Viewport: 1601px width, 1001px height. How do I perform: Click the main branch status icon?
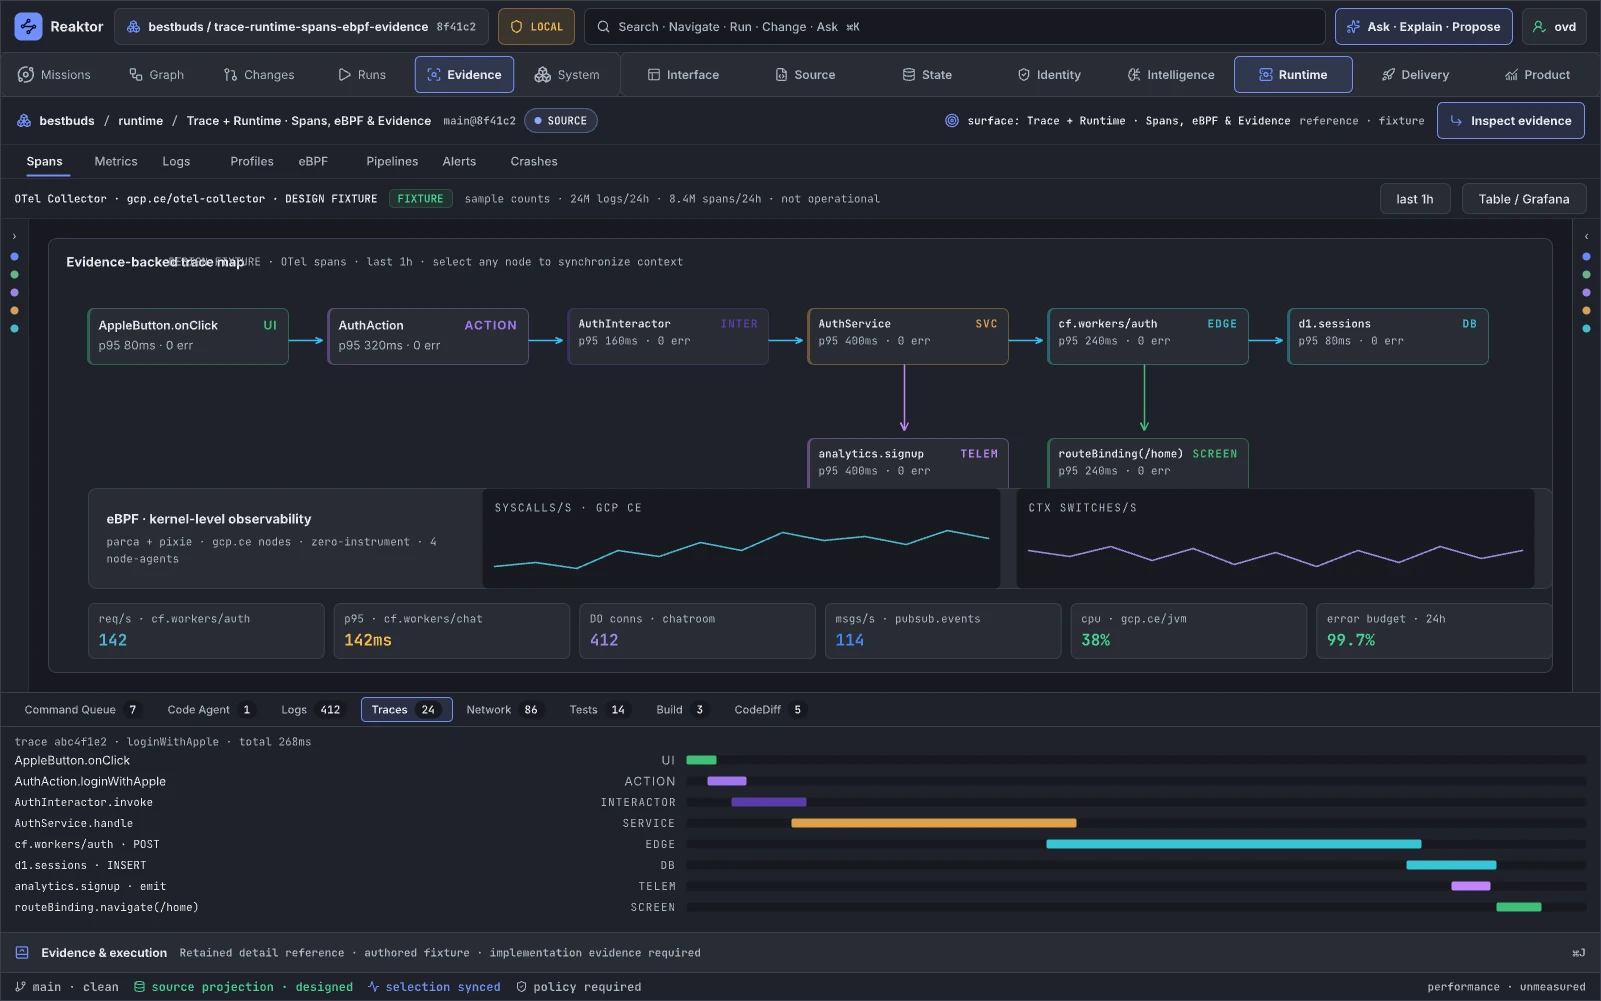pos(20,987)
